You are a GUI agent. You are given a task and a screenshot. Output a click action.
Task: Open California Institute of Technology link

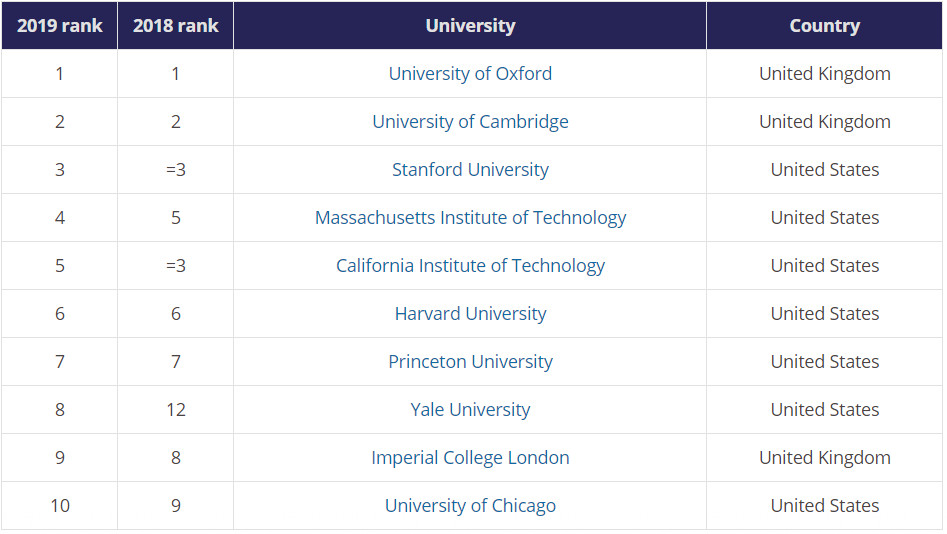coord(470,266)
